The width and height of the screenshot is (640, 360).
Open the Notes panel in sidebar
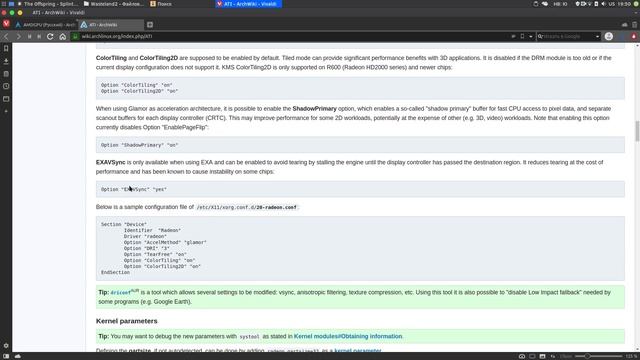6,74
